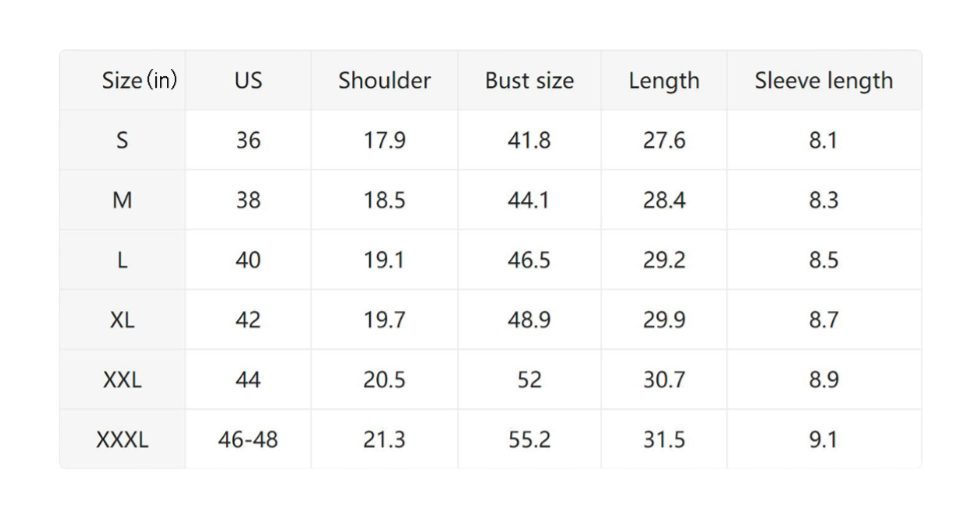This screenshot has width=967, height=532.
Task: Click the 52 bust size cell
Action: (x=529, y=380)
